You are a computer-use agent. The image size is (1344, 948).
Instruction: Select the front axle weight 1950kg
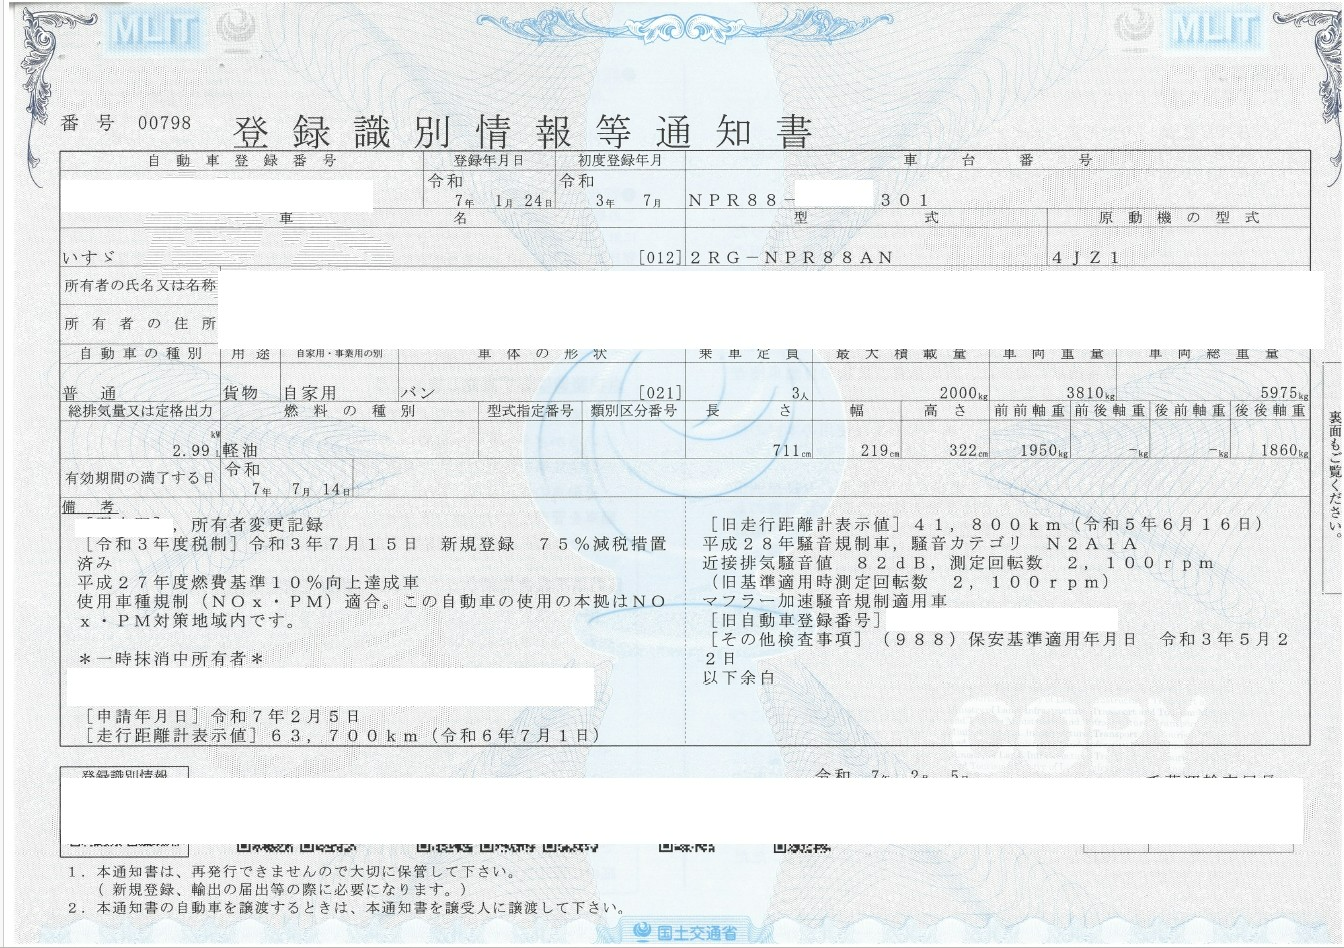[x=1044, y=451]
